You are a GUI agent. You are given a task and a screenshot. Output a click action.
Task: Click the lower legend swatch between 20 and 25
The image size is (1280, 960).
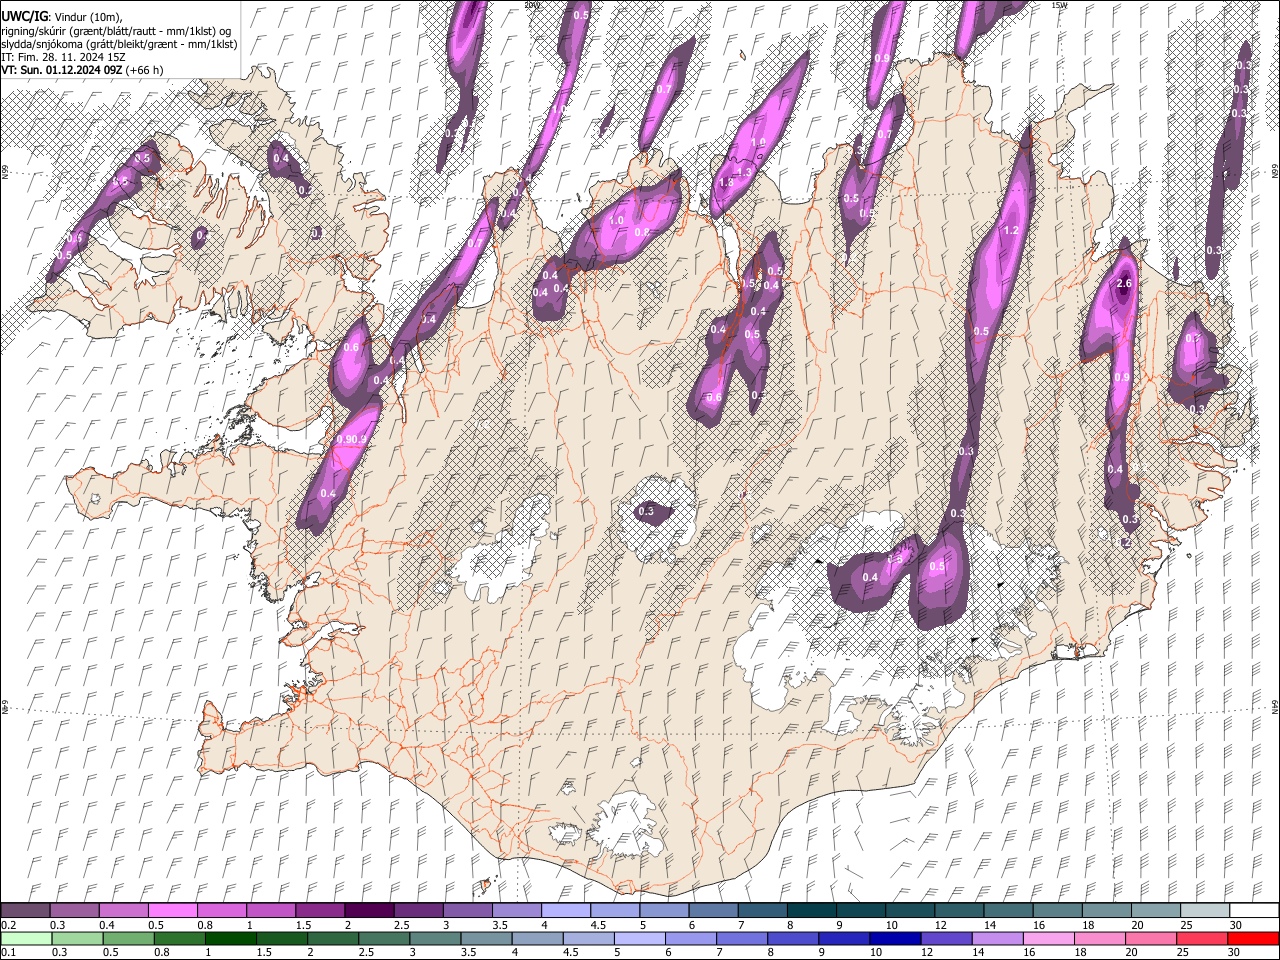click(1151, 938)
